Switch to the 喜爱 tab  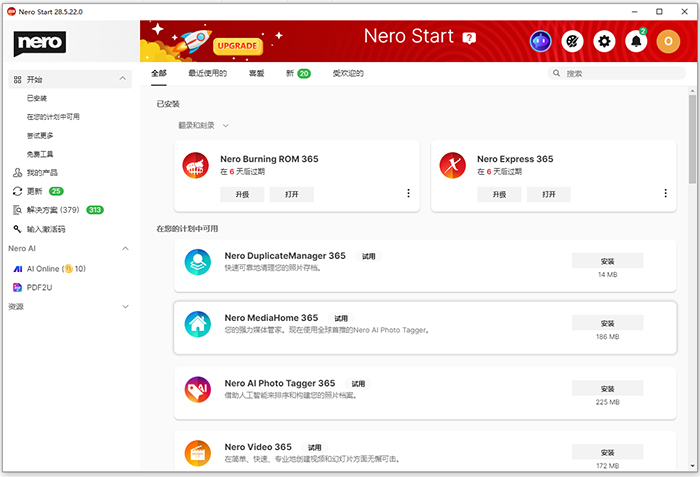pyautogui.click(x=256, y=73)
